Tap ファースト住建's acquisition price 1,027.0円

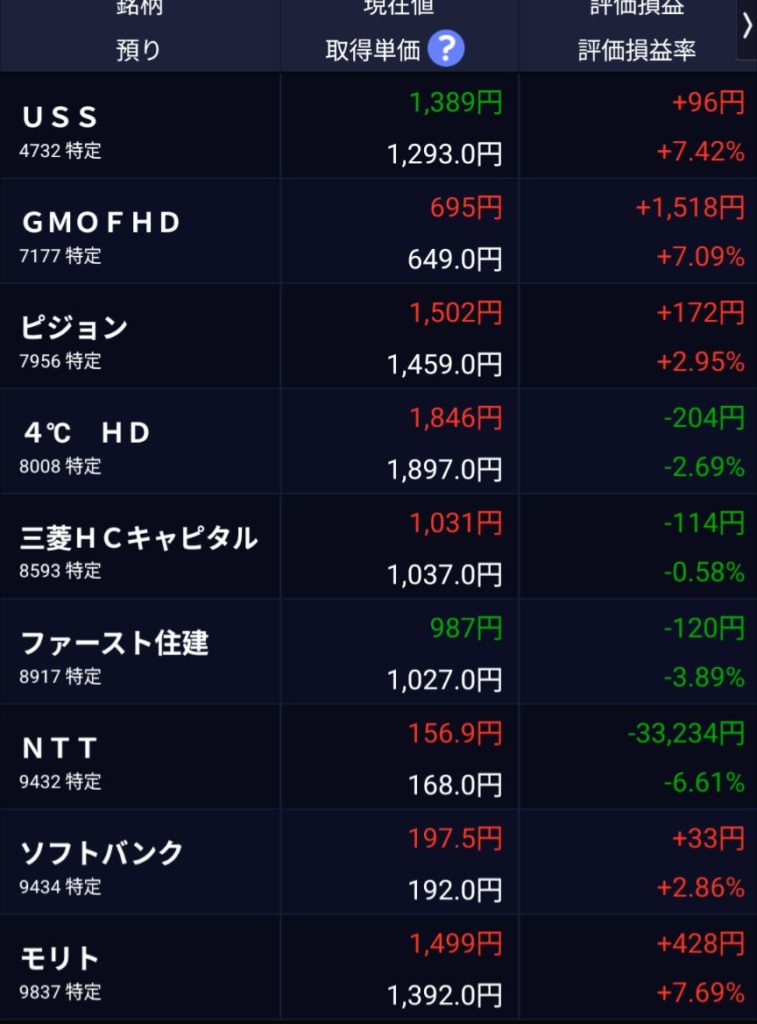[x=445, y=680]
